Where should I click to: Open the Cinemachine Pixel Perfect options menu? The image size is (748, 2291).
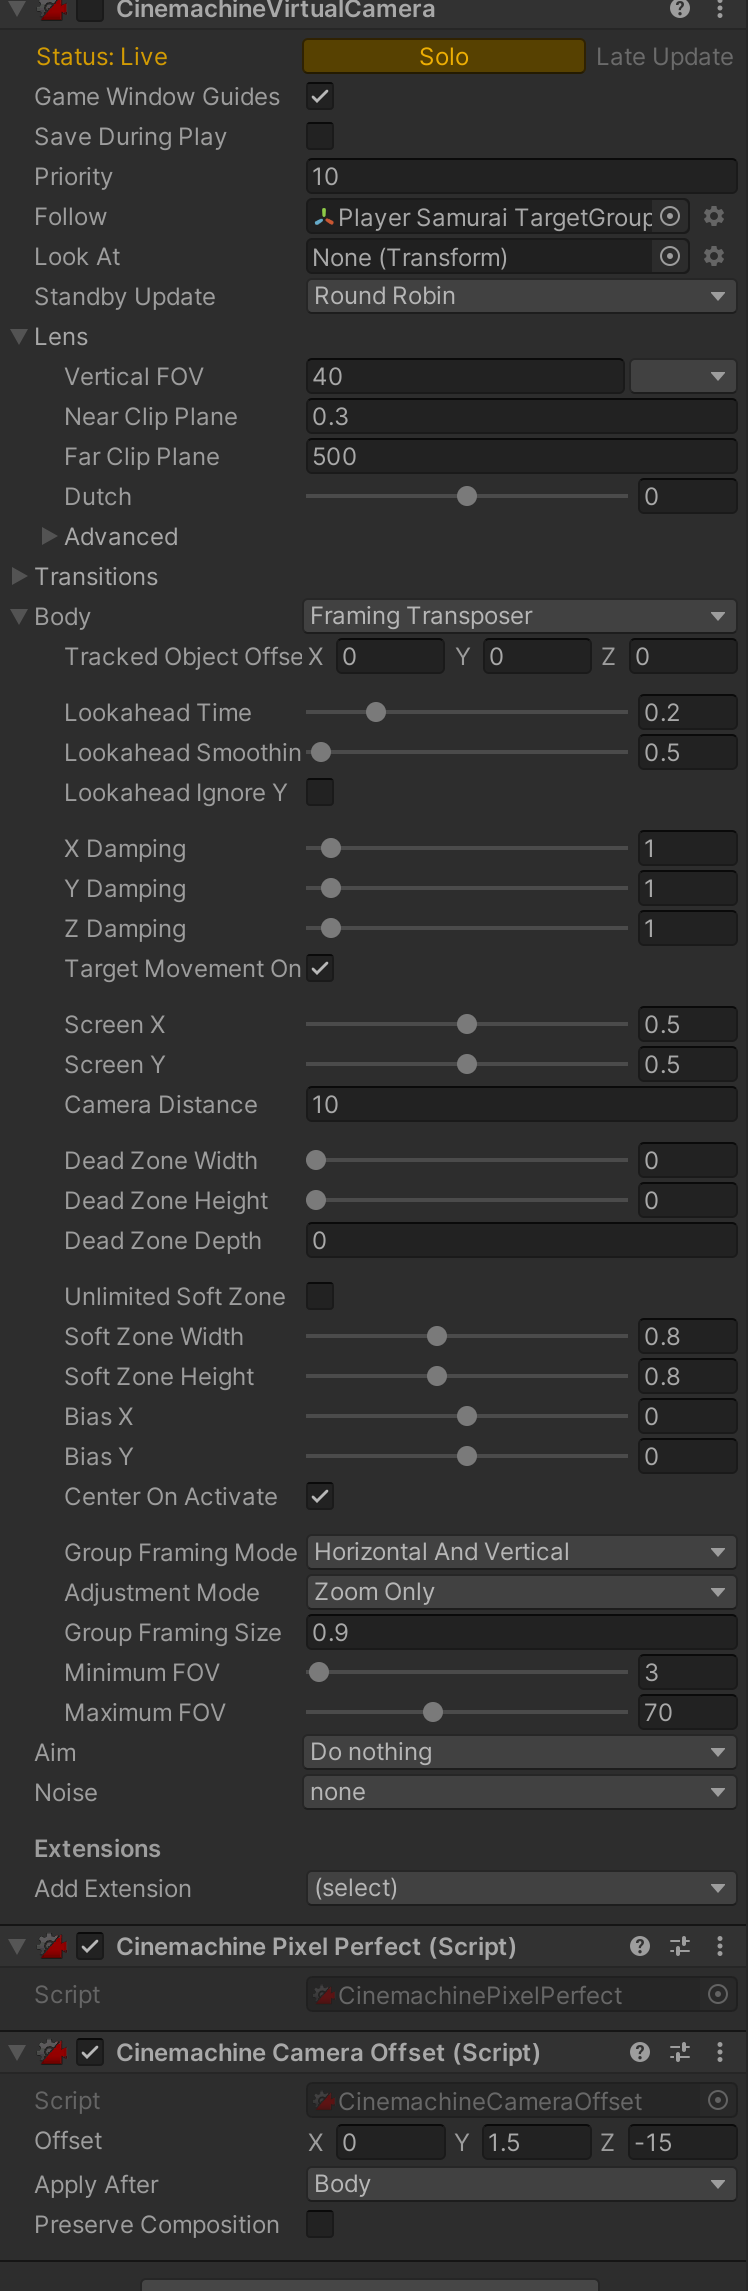pos(720,1946)
